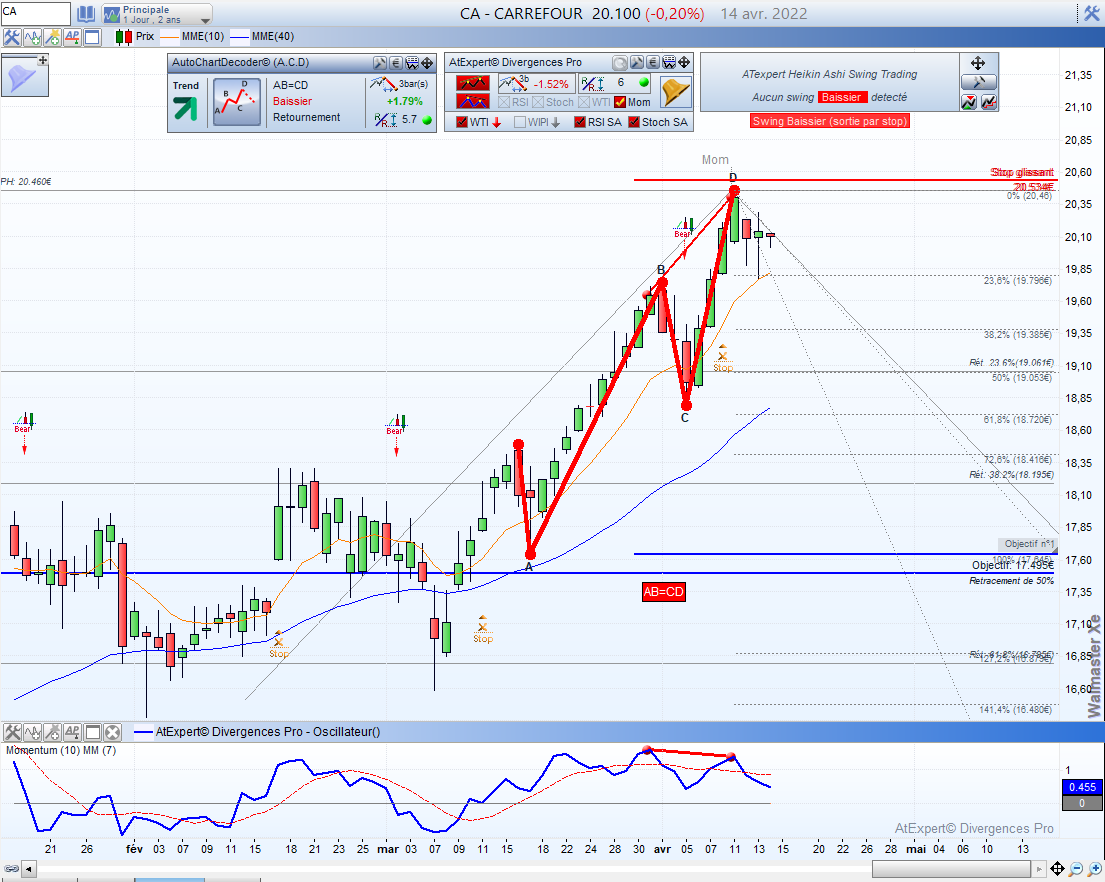Click Divergences Pro move cross icon
1105x882 pixels.
(684, 63)
